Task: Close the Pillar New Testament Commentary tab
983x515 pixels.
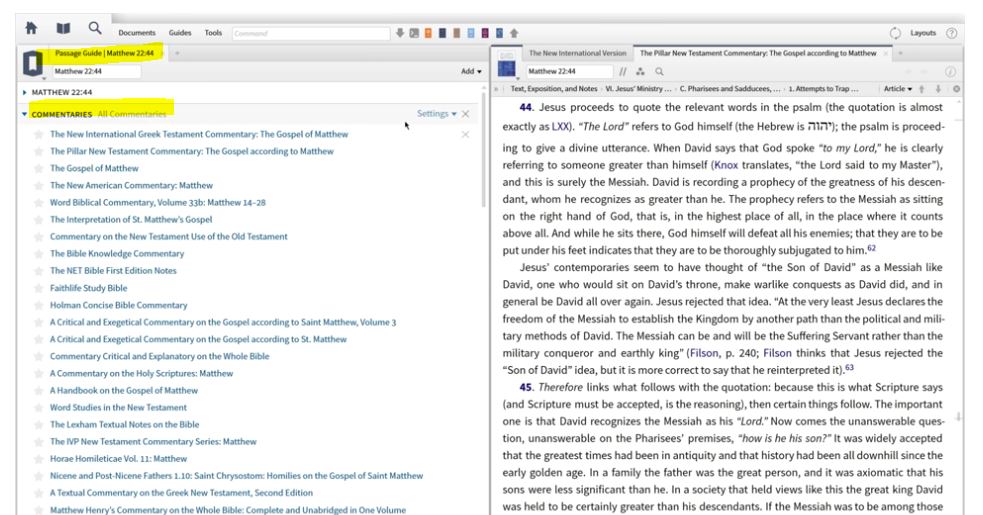Action: [886, 53]
